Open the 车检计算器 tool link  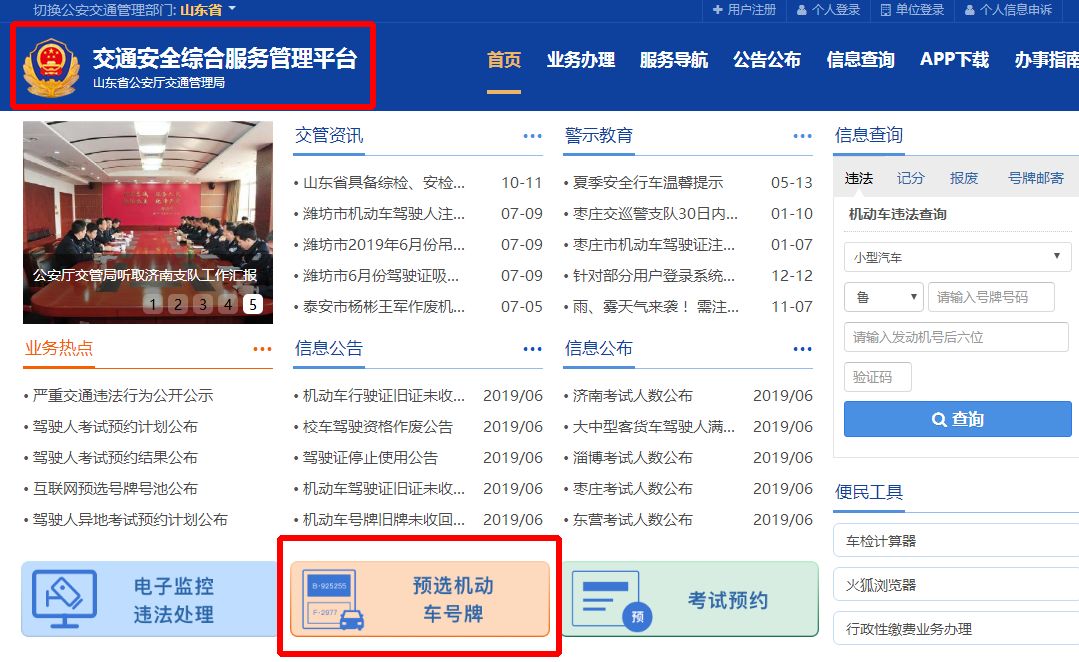pyautogui.click(x=880, y=539)
